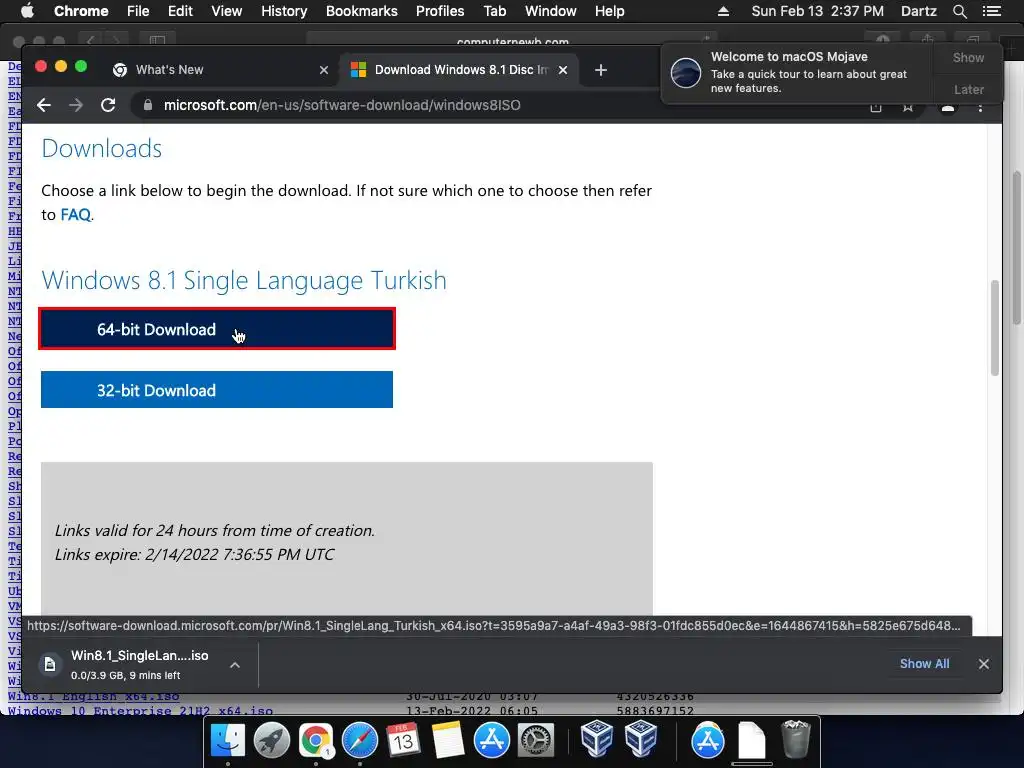The height and width of the screenshot is (768, 1024).
Task: Open the View menu
Action: tap(227, 11)
